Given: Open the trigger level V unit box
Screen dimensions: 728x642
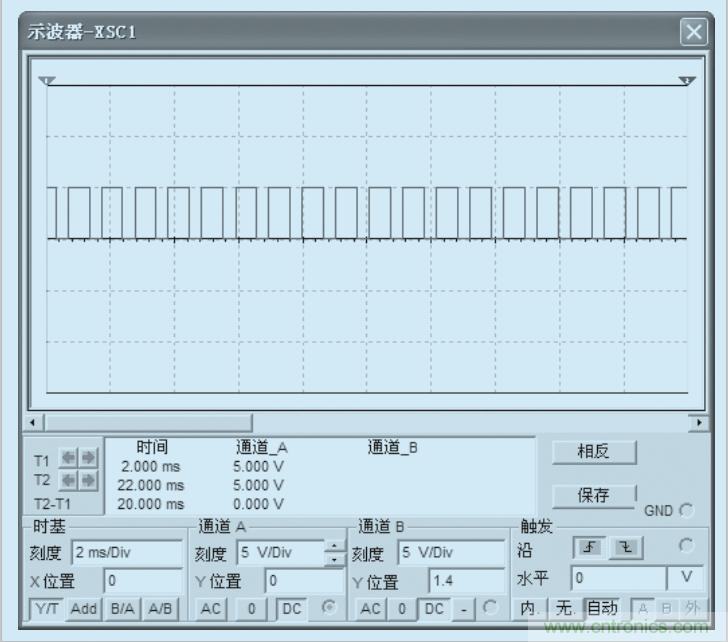Looking at the screenshot, I should (685, 578).
